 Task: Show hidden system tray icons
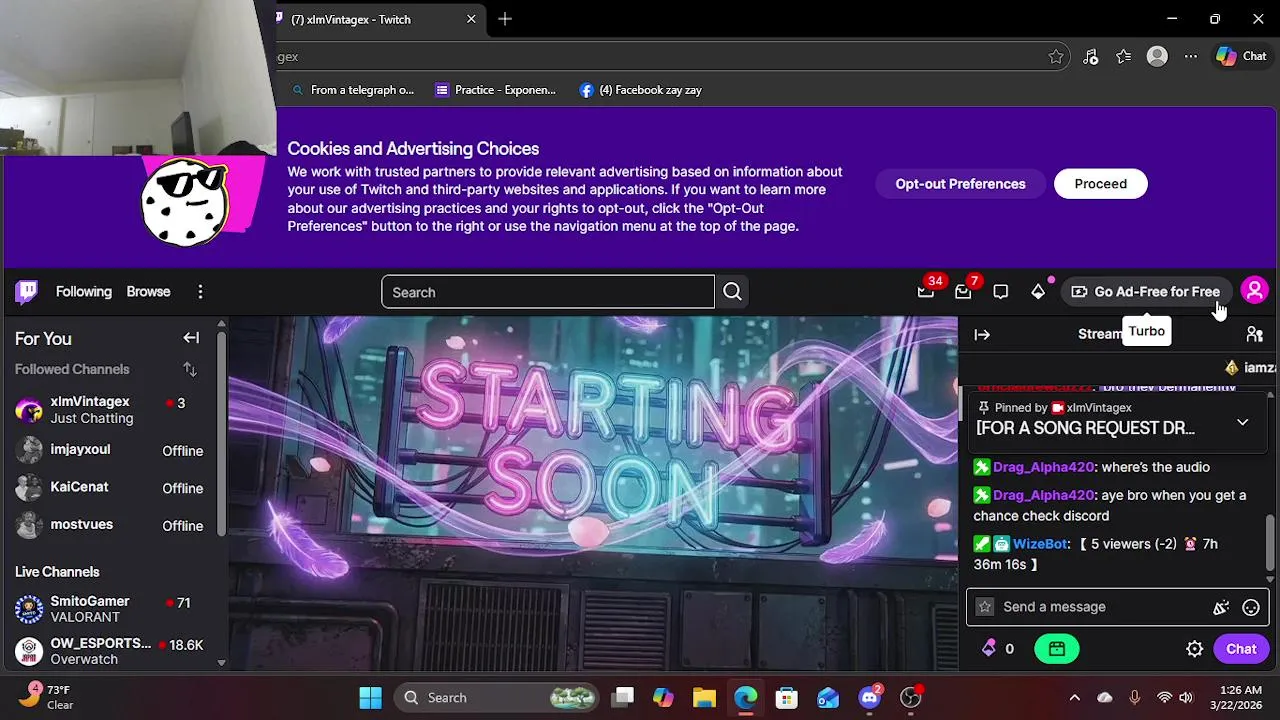coord(1074,698)
